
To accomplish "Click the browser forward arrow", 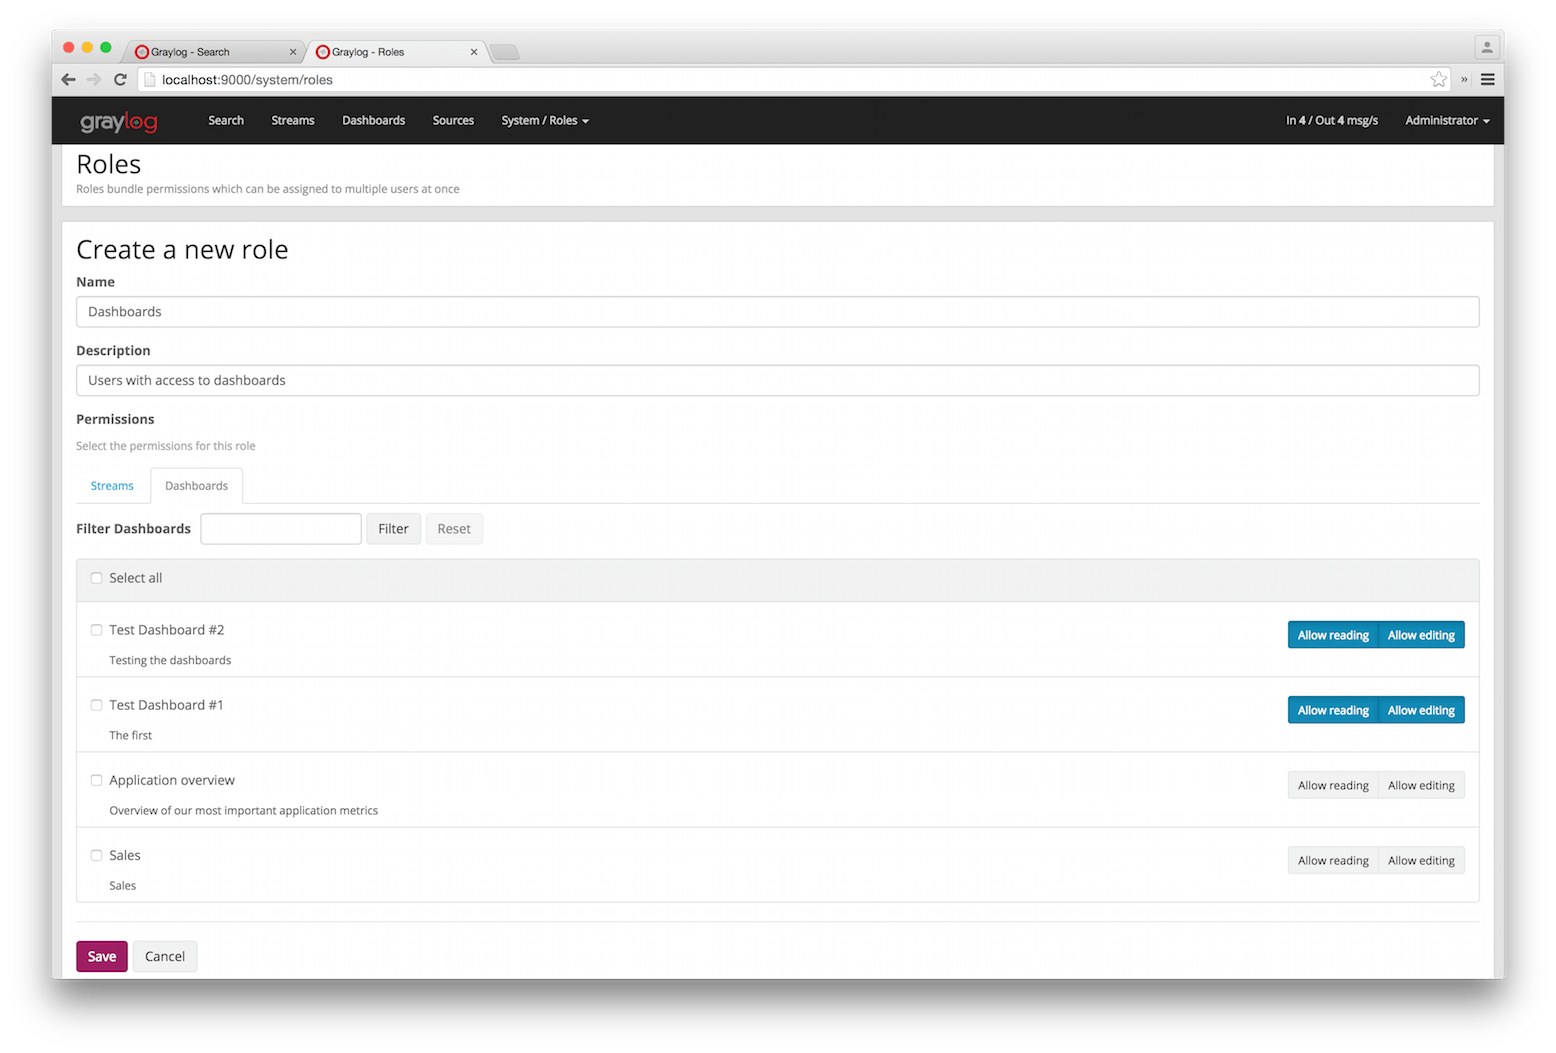I will point(94,79).
